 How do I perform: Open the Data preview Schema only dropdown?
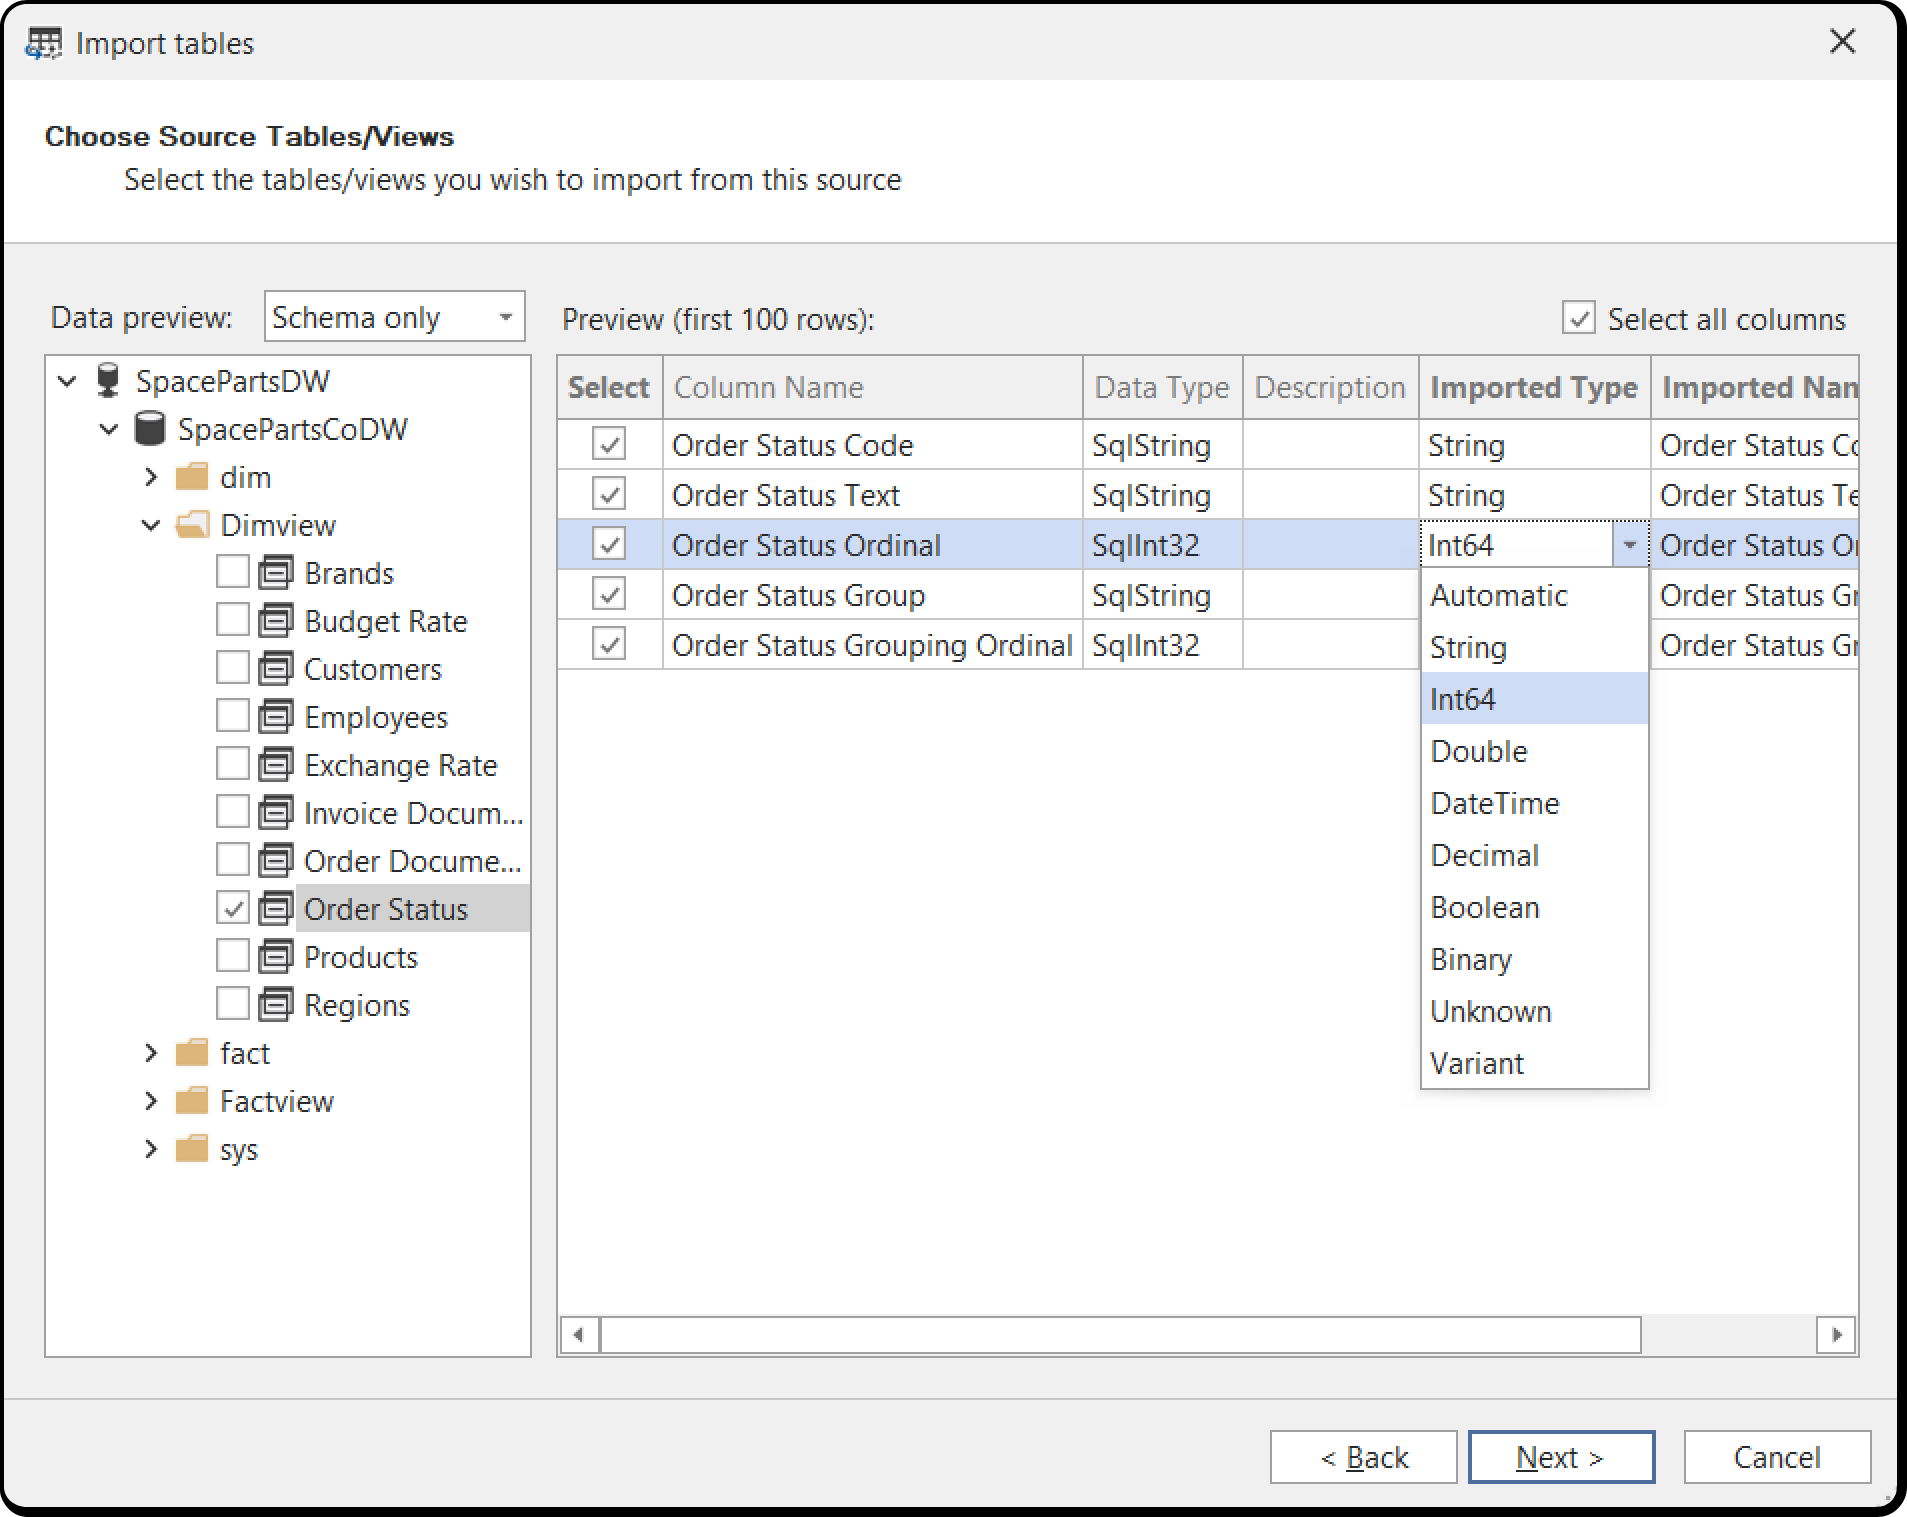(395, 317)
